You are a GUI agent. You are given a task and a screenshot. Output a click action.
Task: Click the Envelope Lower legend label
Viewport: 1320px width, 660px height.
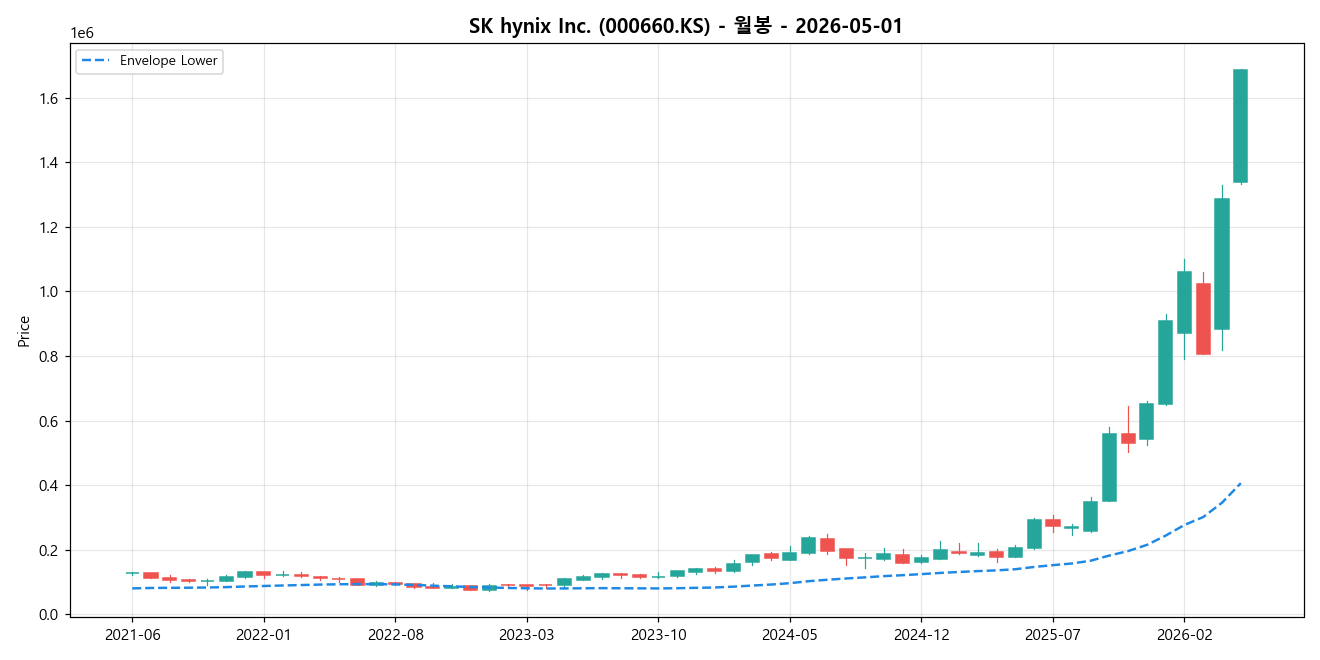click(168, 61)
